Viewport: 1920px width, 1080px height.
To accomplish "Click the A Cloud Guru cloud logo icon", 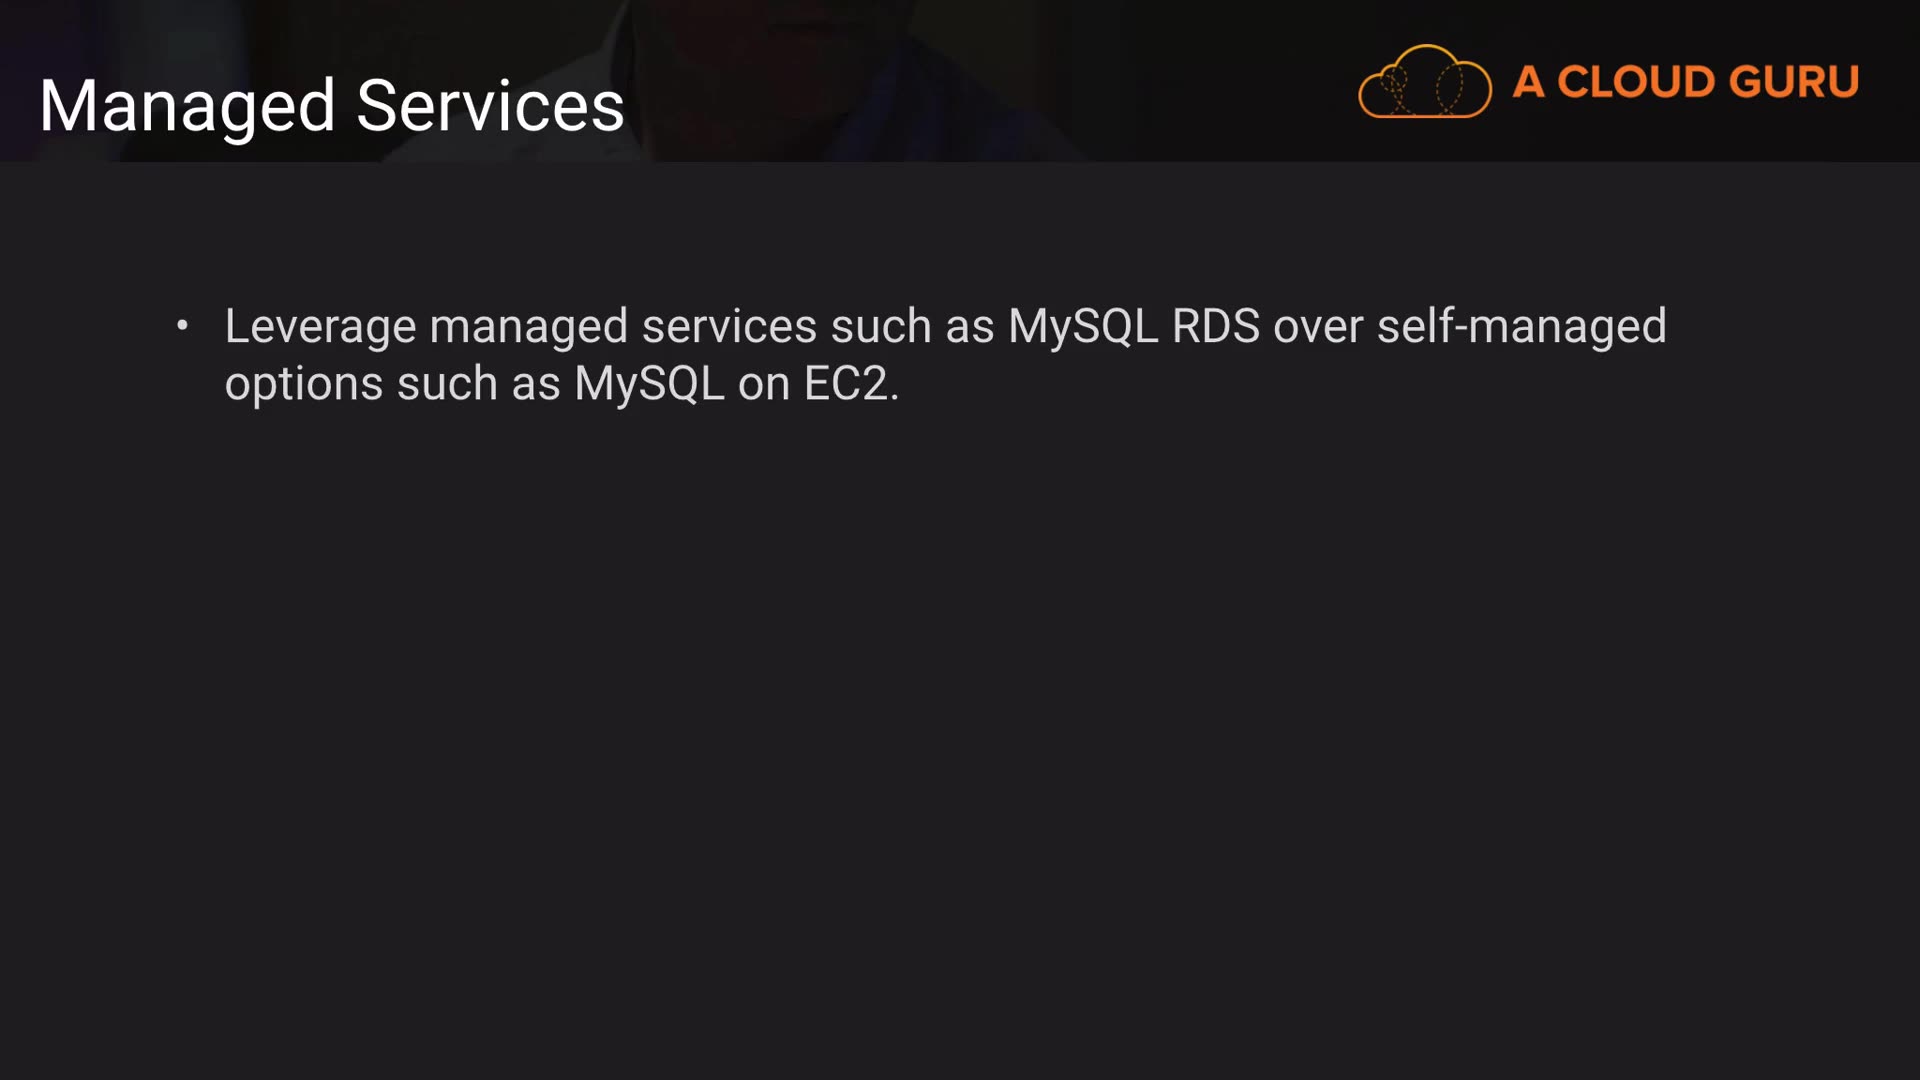I will coord(1424,82).
